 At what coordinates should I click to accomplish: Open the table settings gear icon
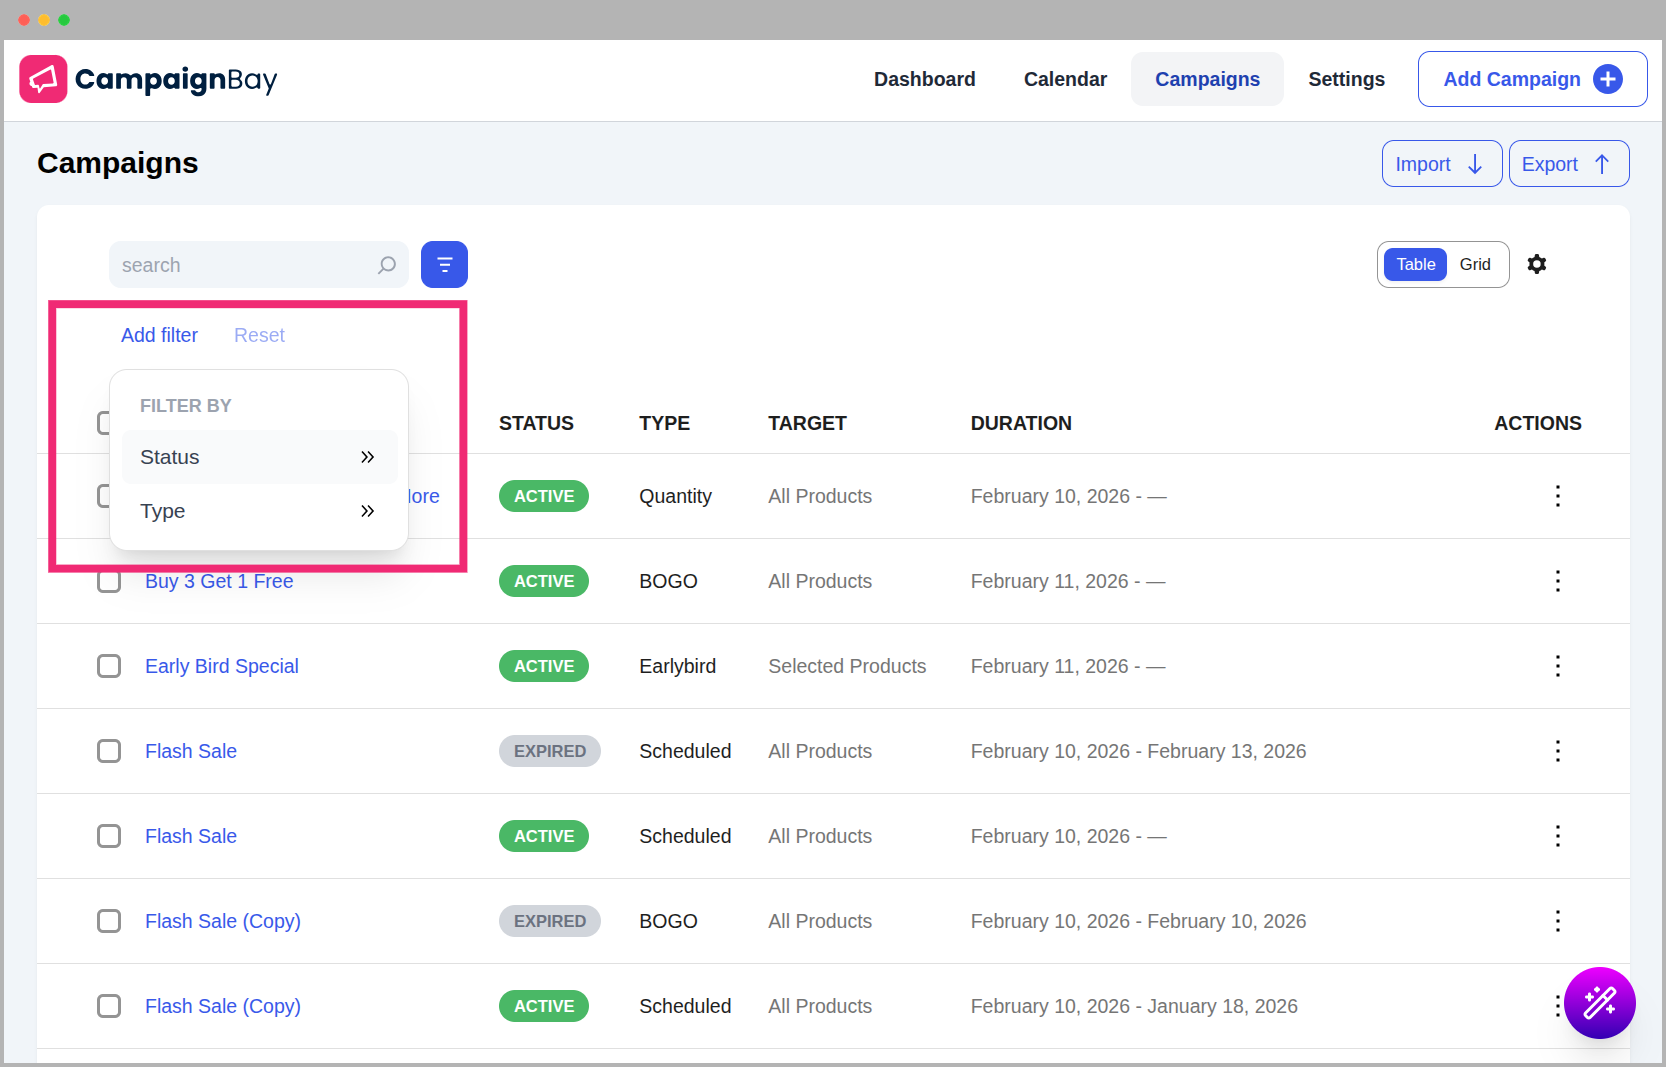pyautogui.click(x=1537, y=264)
